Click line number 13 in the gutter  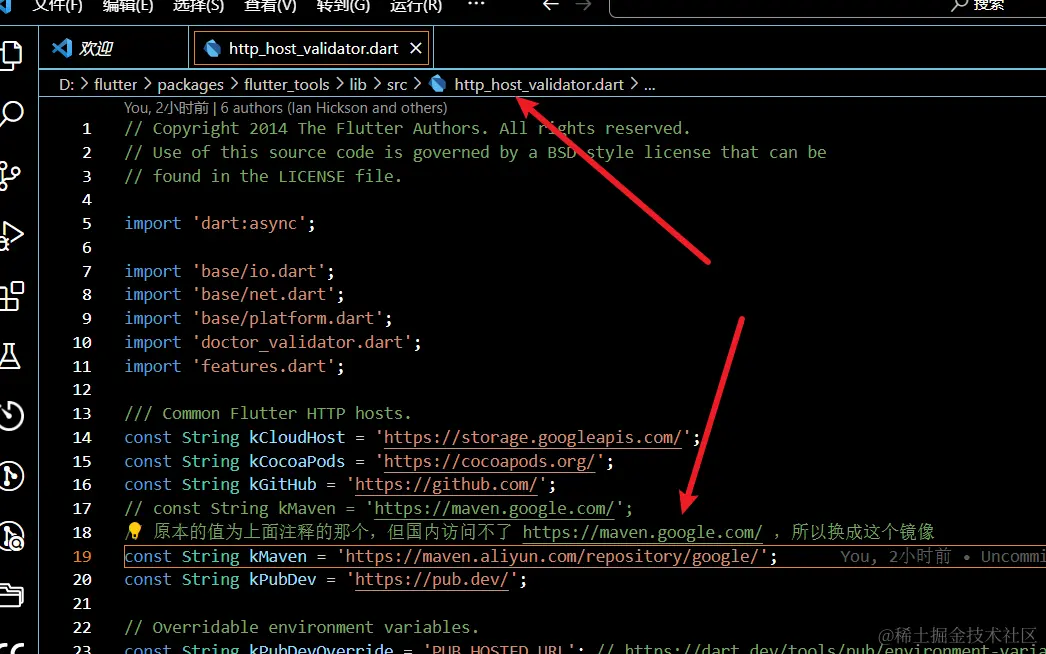pos(82,414)
